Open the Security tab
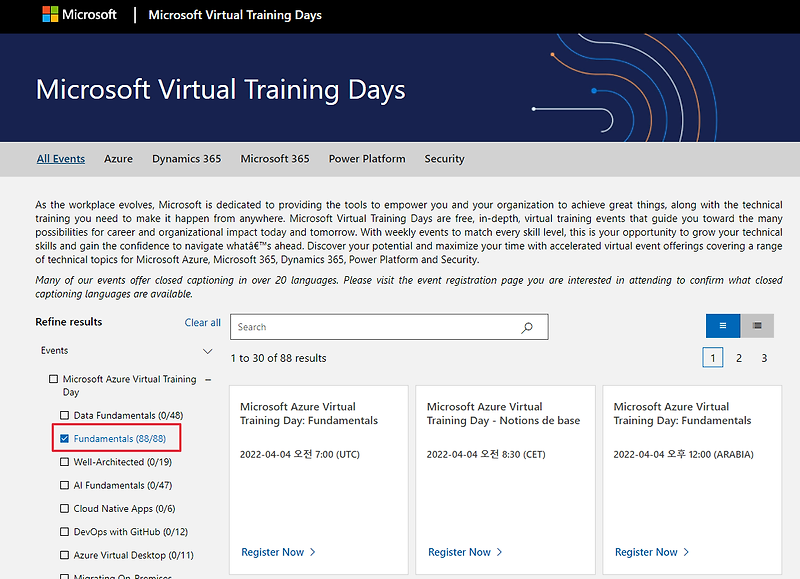Viewport: 800px width, 579px height. click(x=444, y=159)
